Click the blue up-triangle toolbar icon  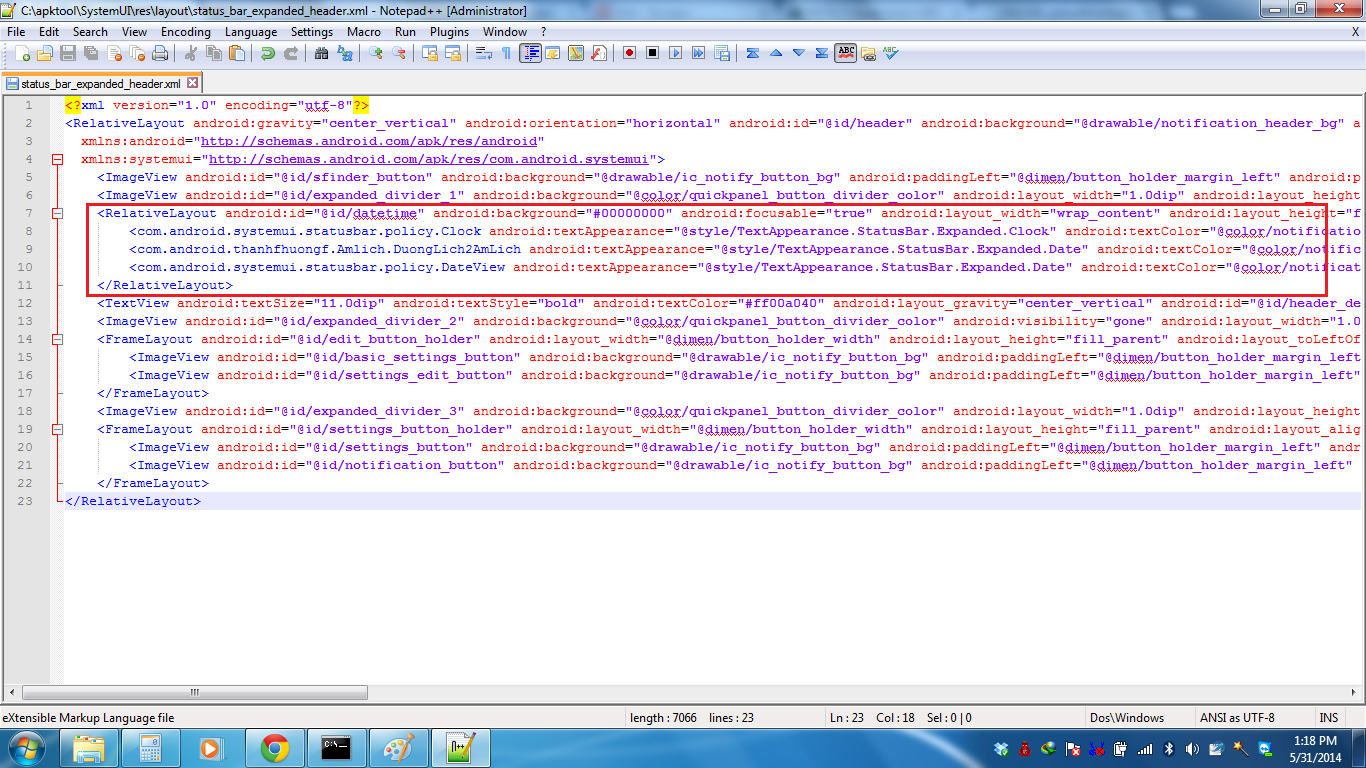pyautogui.click(x=775, y=53)
